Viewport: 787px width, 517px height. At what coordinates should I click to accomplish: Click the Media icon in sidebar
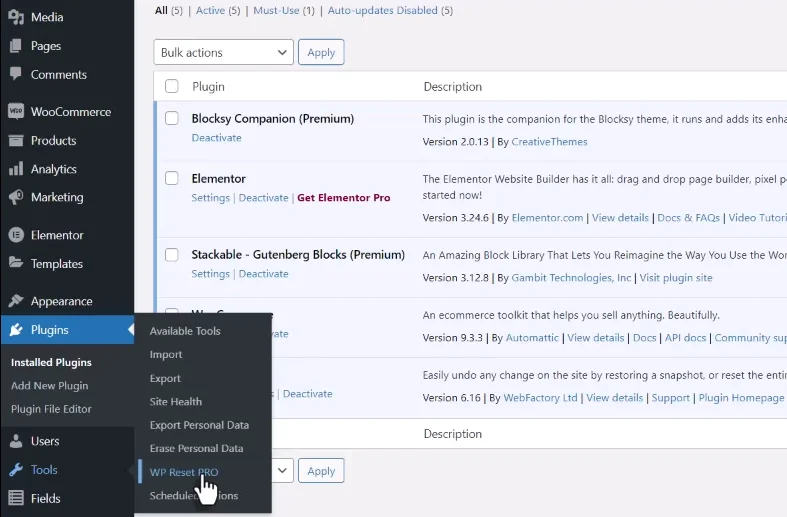[16, 17]
